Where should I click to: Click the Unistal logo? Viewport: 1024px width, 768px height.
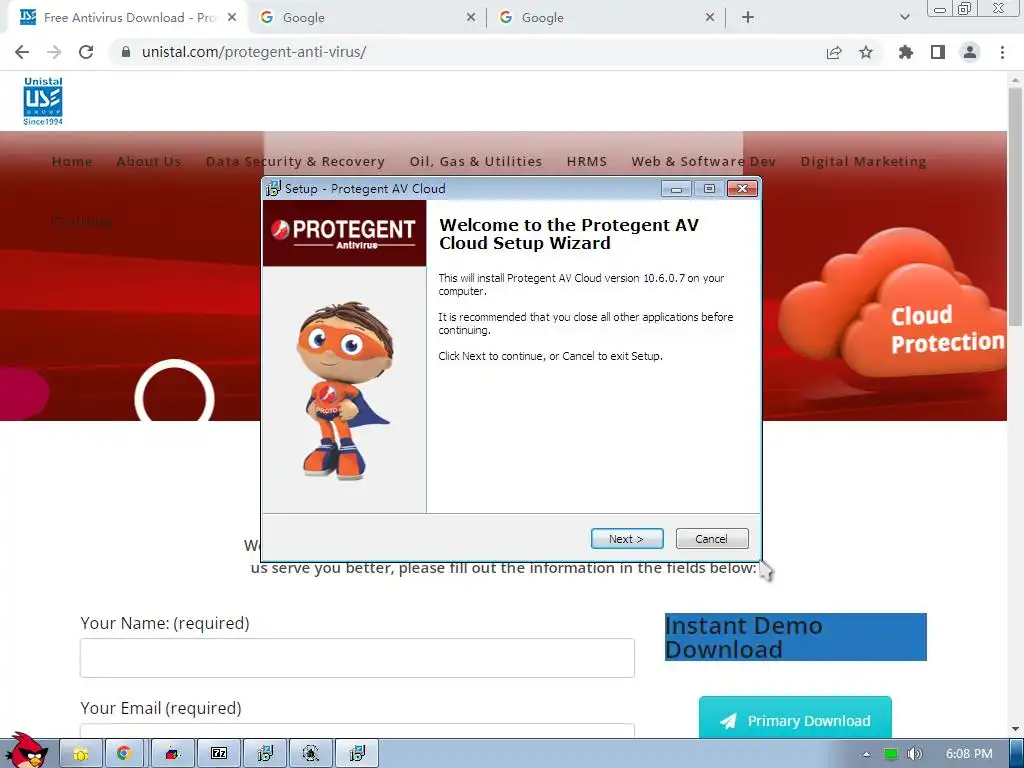pyautogui.click(x=43, y=101)
